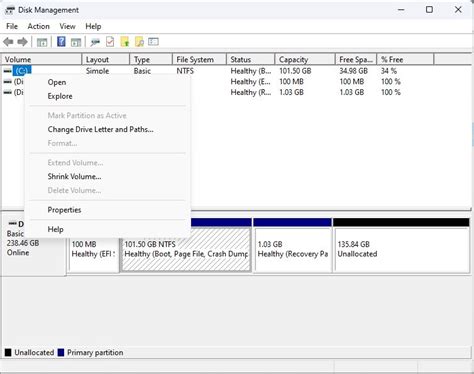Click the red checkmark properties toolbar icon
This screenshot has height=374, width=474.
(110, 42)
